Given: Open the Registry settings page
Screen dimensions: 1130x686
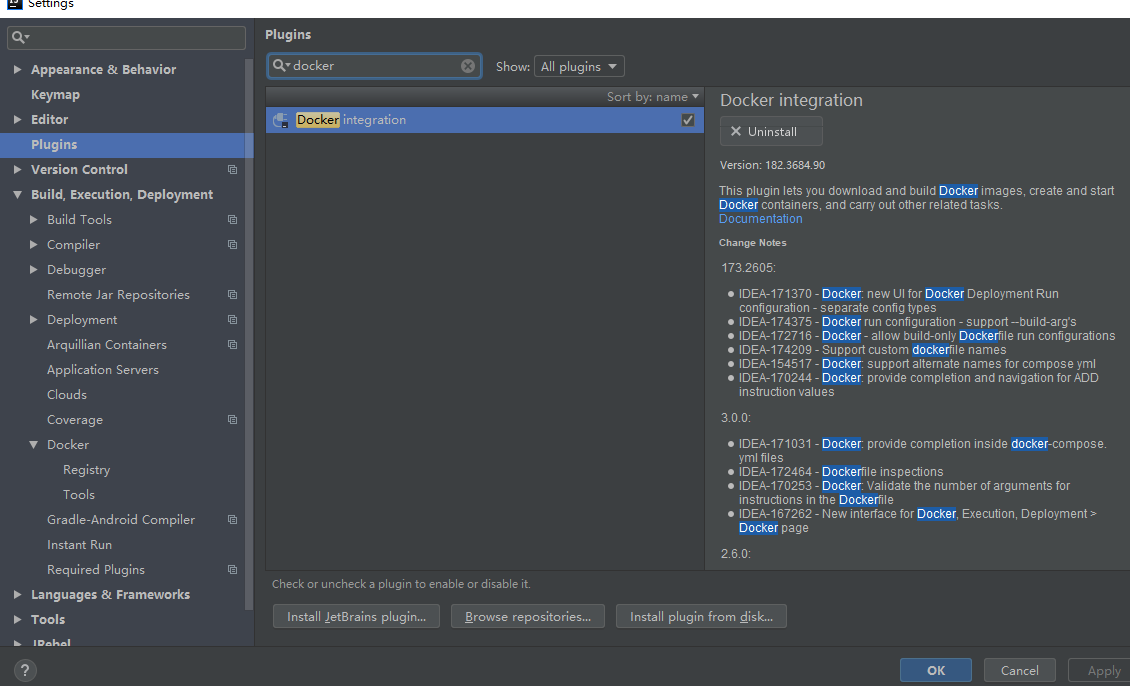Looking at the screenshot, I should [x=86, y=470].
